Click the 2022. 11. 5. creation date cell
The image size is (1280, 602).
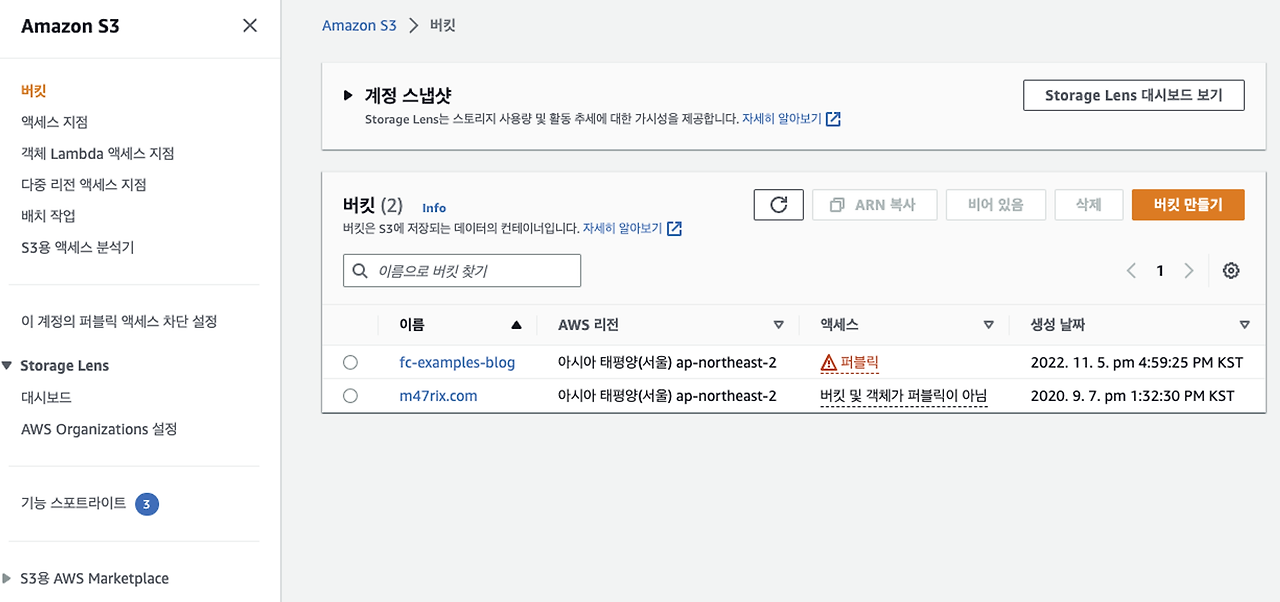(1136, 363)
